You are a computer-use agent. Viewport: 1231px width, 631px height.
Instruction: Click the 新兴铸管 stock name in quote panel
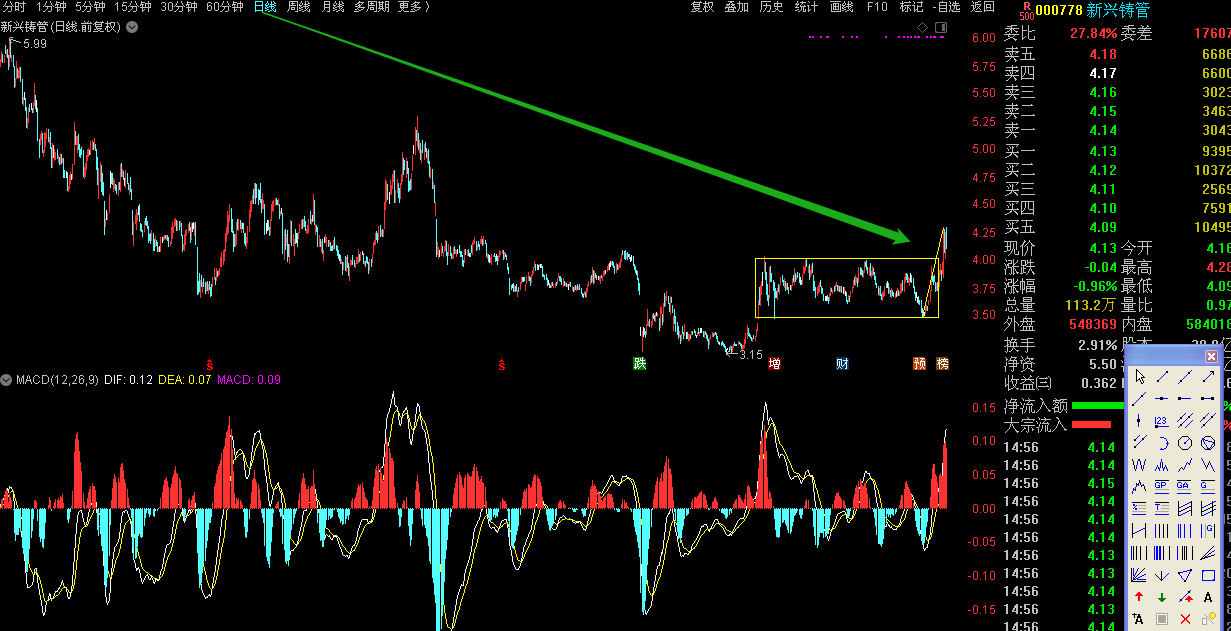point(1118,11)
